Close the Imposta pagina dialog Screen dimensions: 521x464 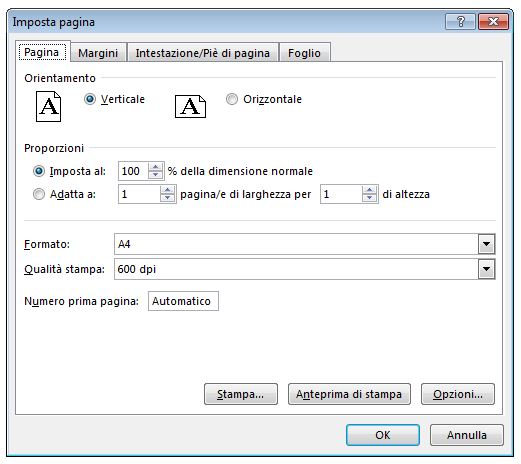point(493,22)
